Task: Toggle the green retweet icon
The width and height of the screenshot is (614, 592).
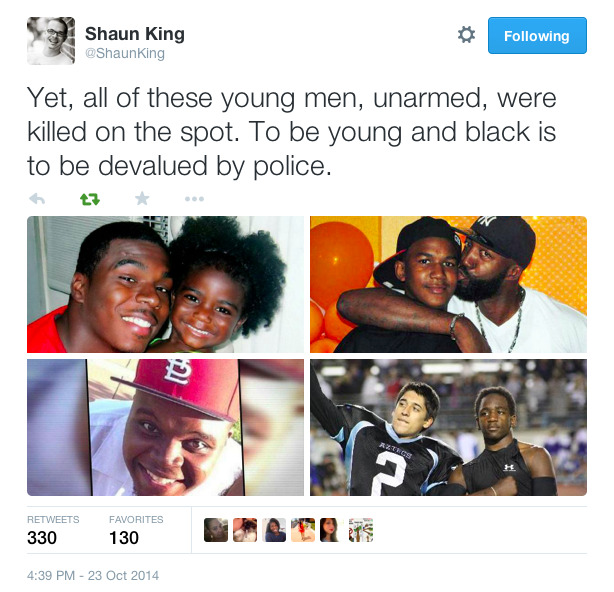Action: coord(90,199)
